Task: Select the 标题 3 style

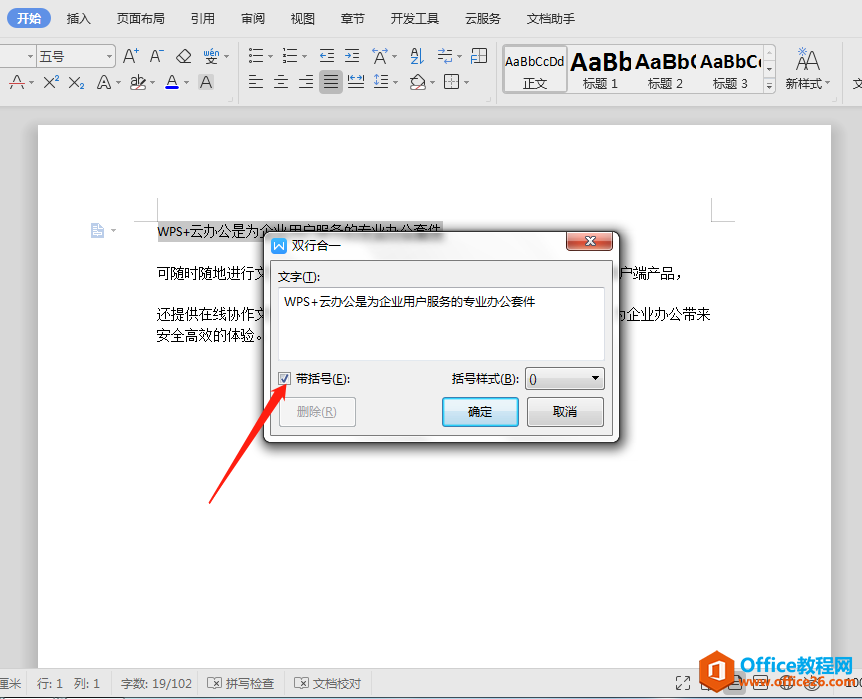Action: tap(730, 69)
